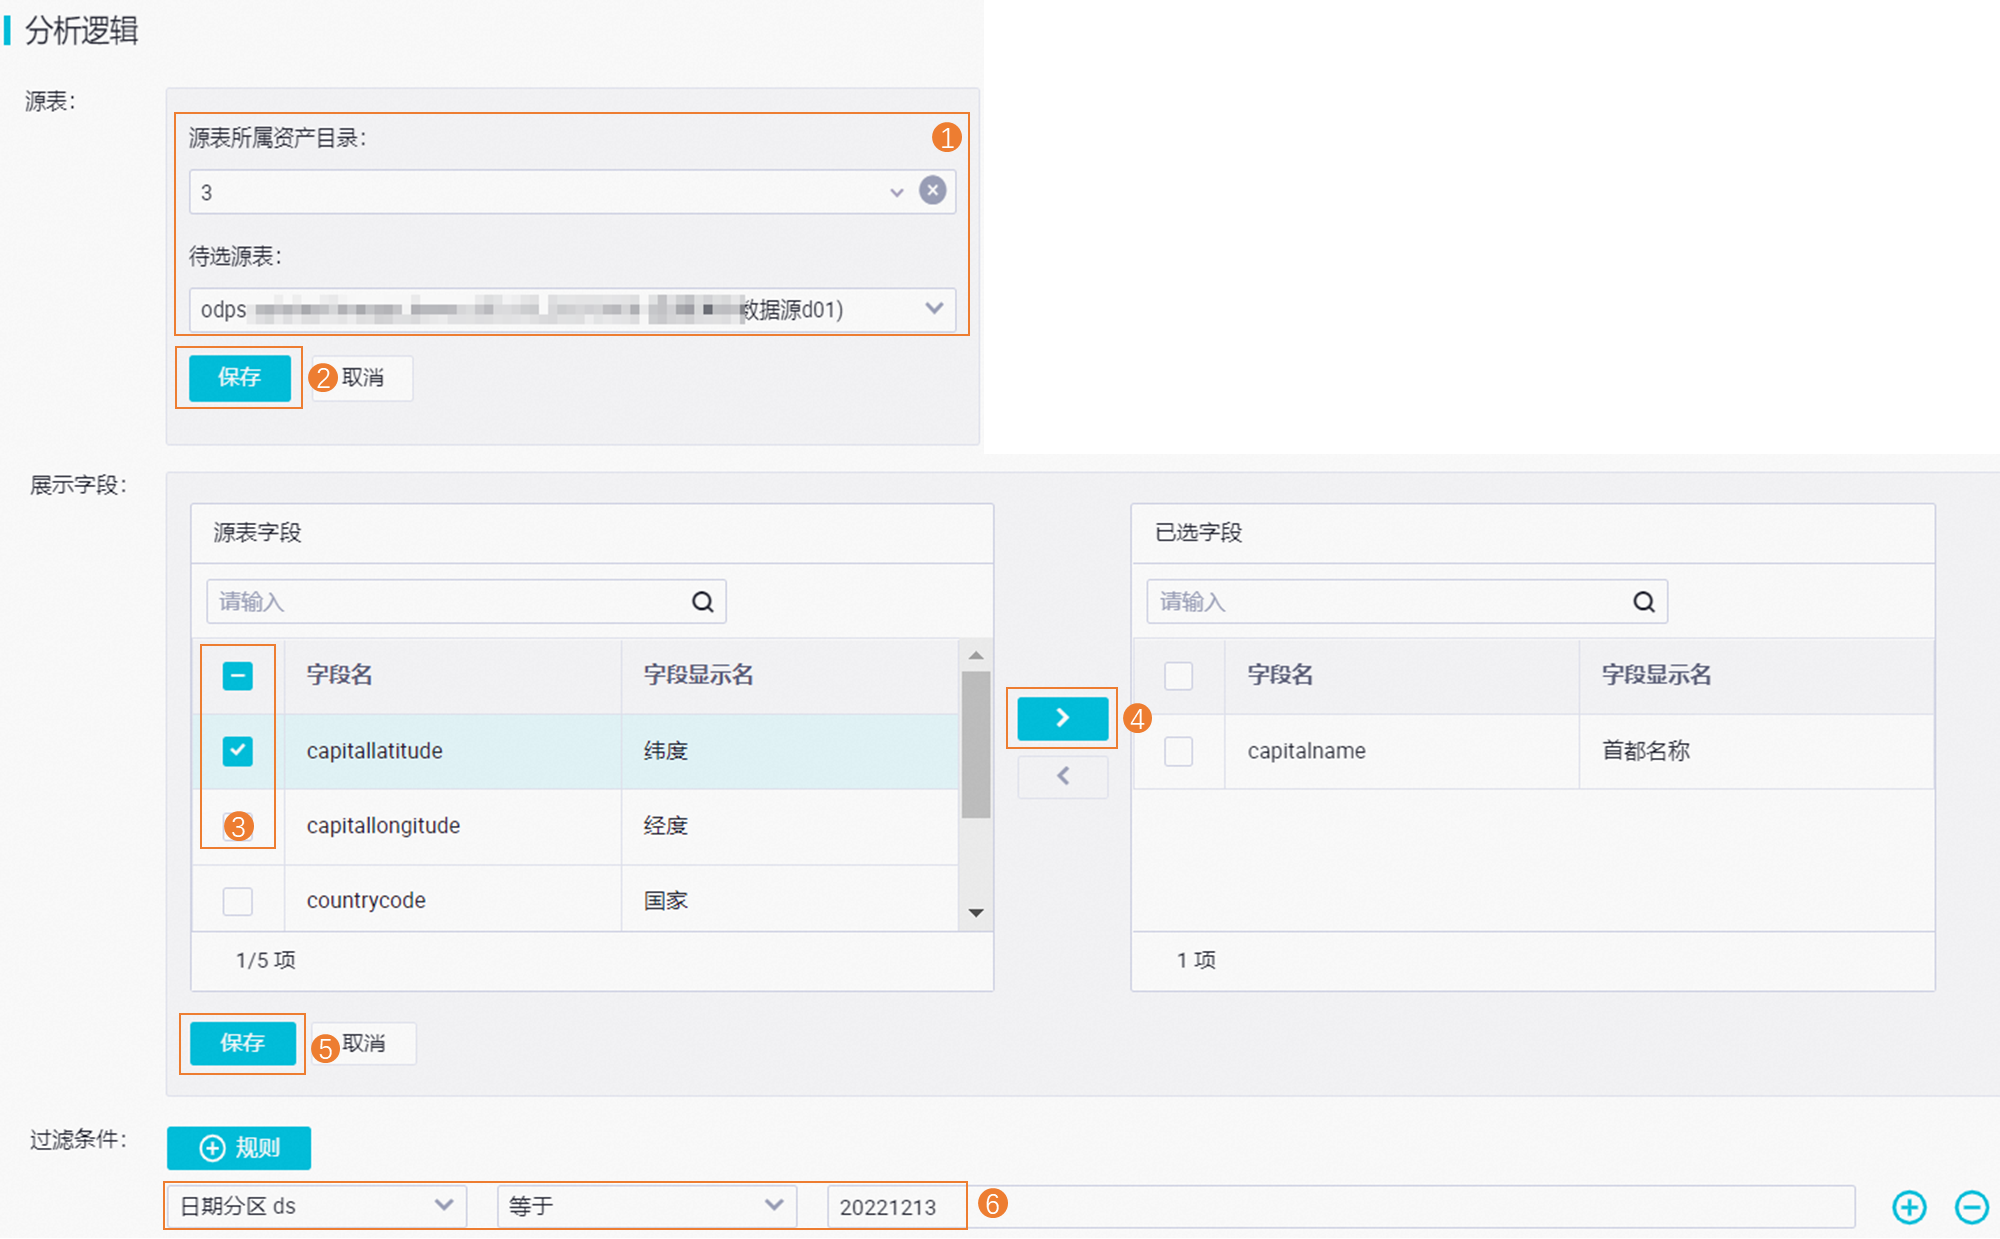Screen dimensions: 2000x1239
Task: Check the capitalname field checkbox
Action: [x=1179, y=751]
